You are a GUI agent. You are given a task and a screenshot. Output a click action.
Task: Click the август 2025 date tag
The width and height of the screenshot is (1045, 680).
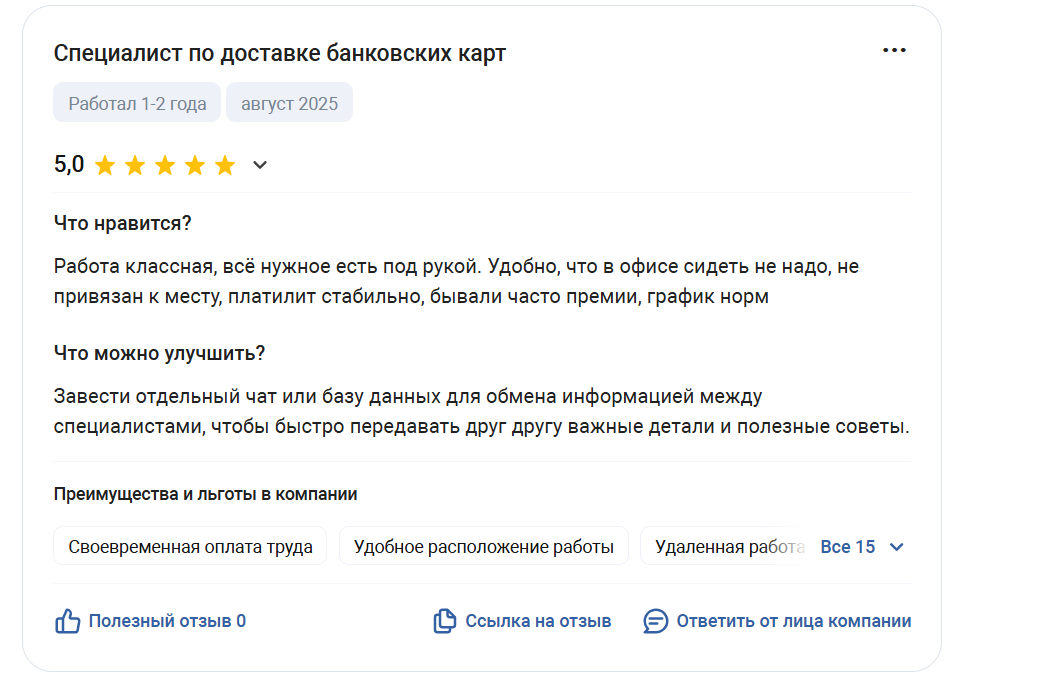pos(289,103)
